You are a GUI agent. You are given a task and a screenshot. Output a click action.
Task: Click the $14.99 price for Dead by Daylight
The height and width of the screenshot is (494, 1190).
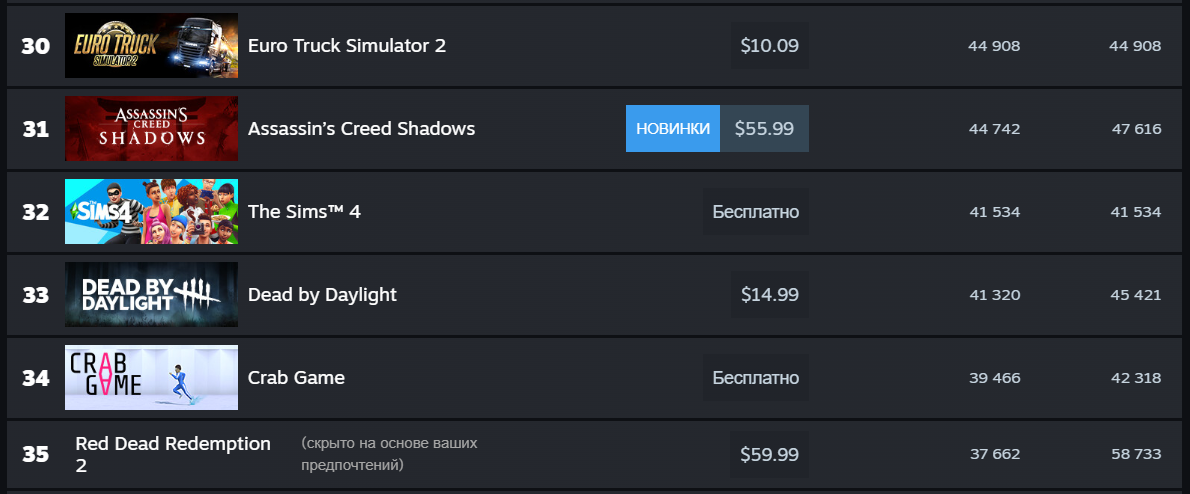[x=770, y=294]
